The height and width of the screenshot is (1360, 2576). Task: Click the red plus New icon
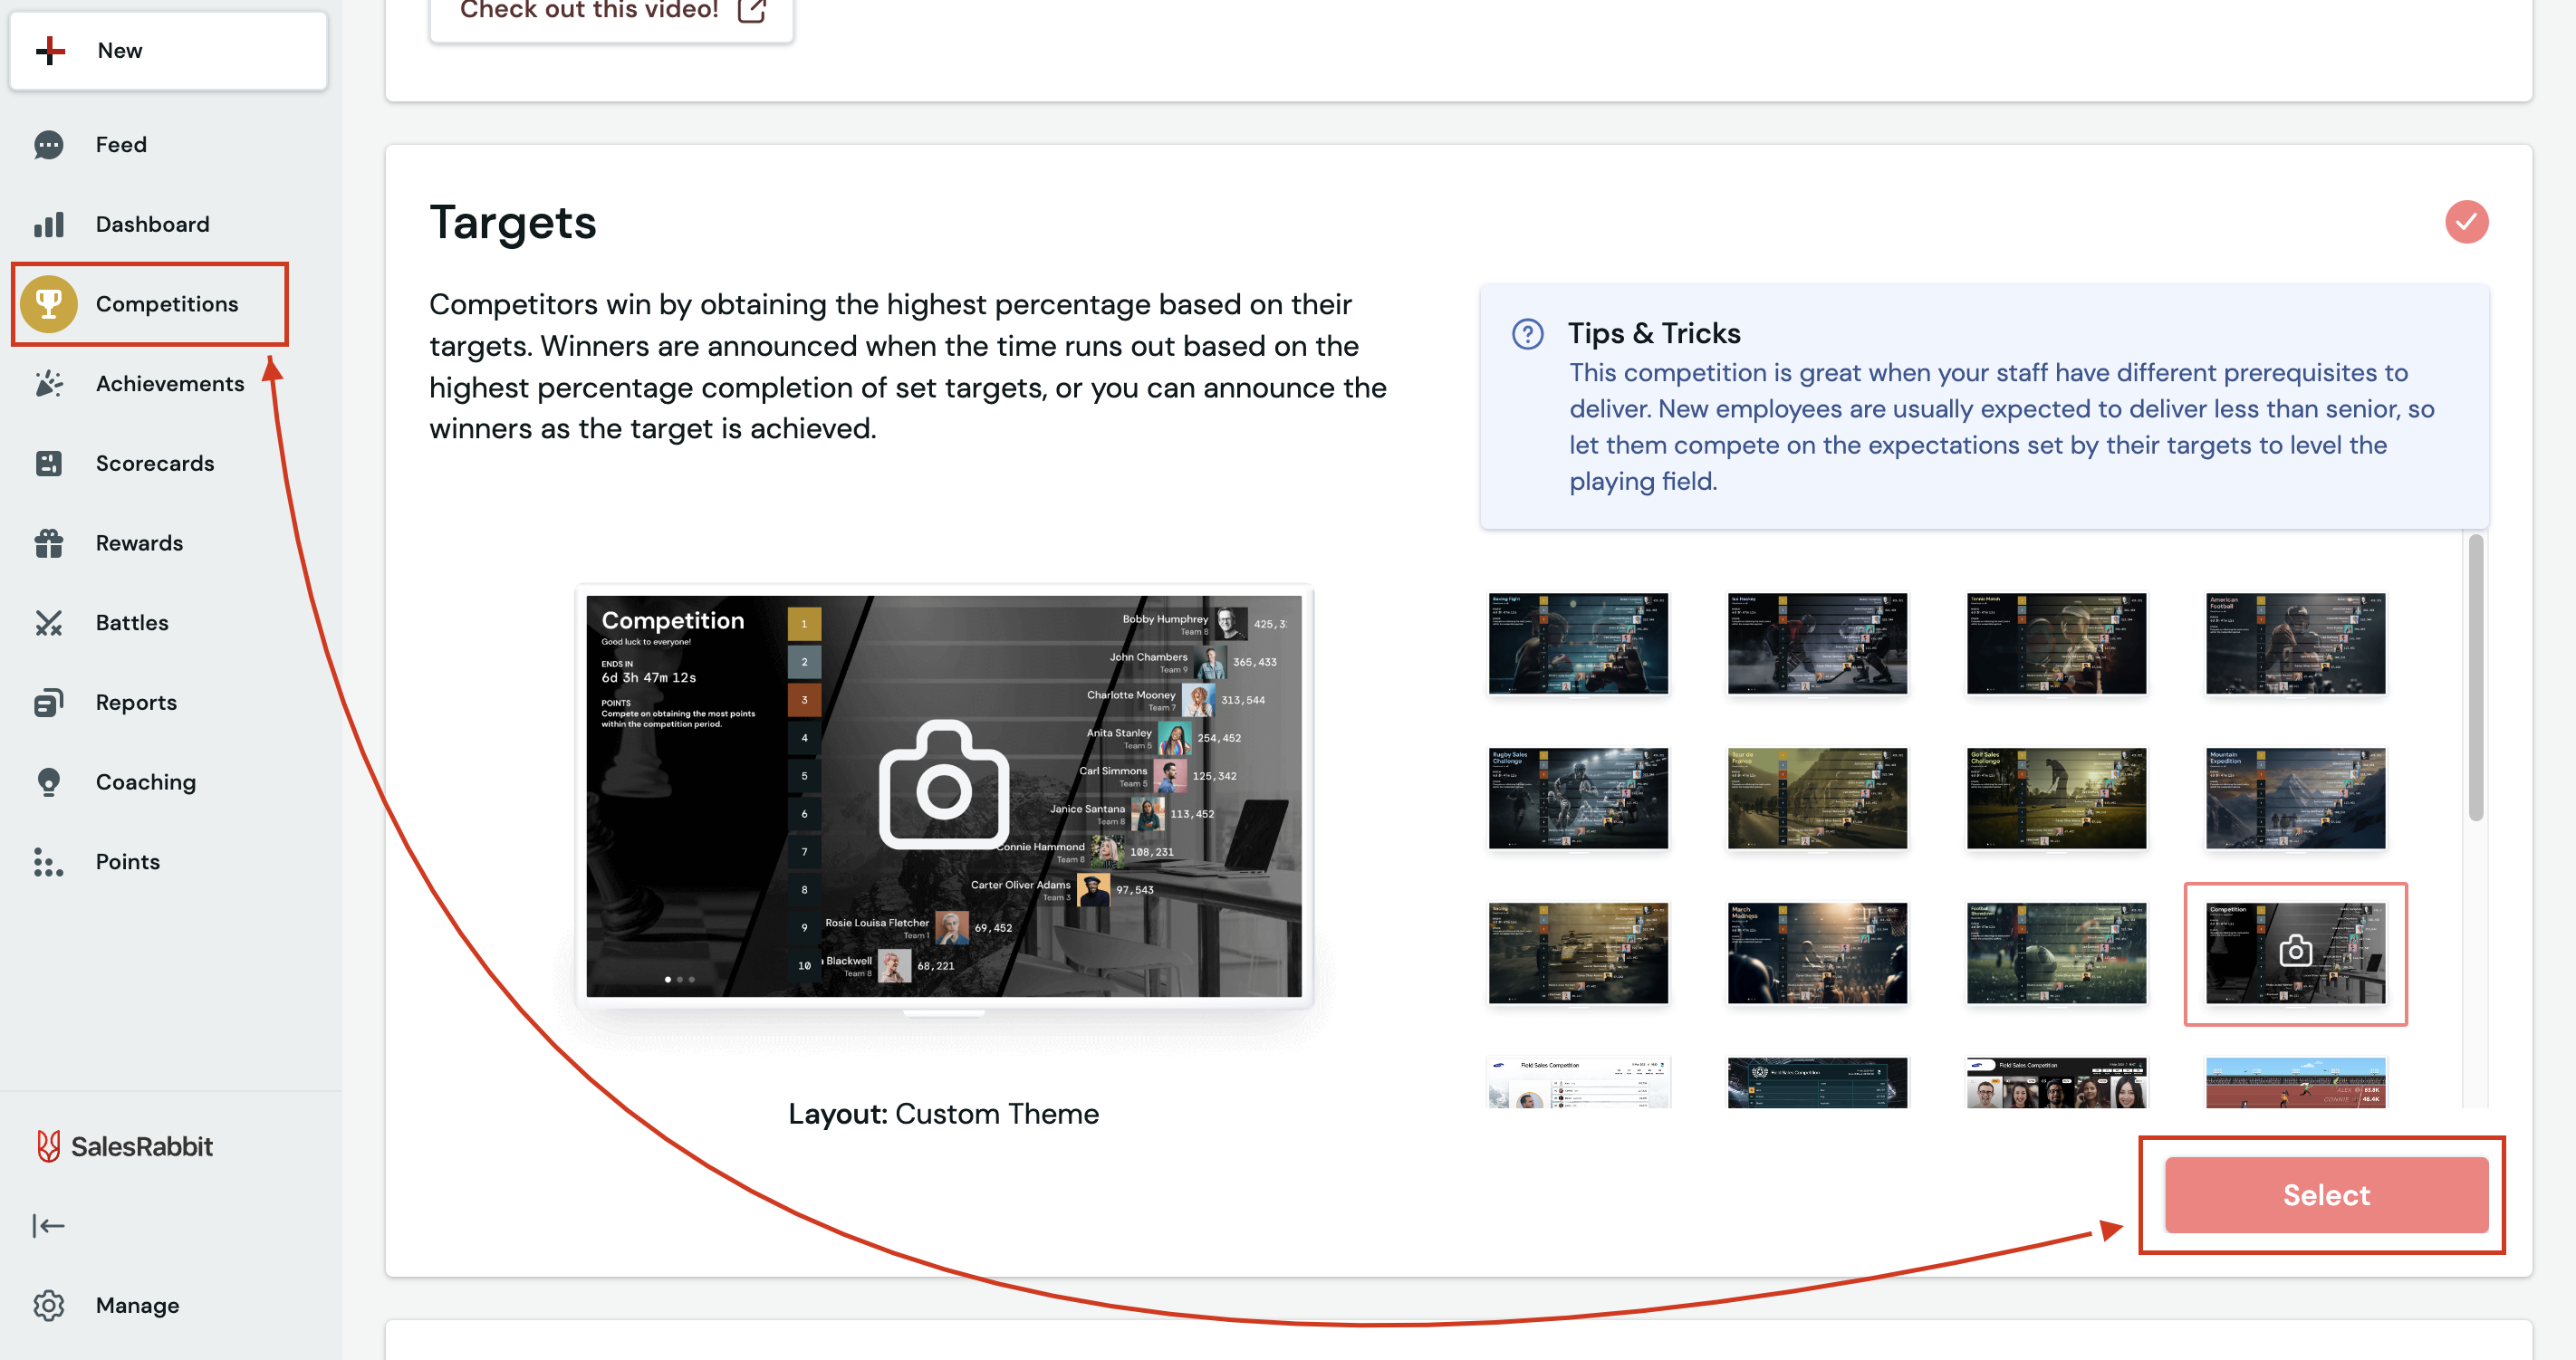(x=50, y=50)
